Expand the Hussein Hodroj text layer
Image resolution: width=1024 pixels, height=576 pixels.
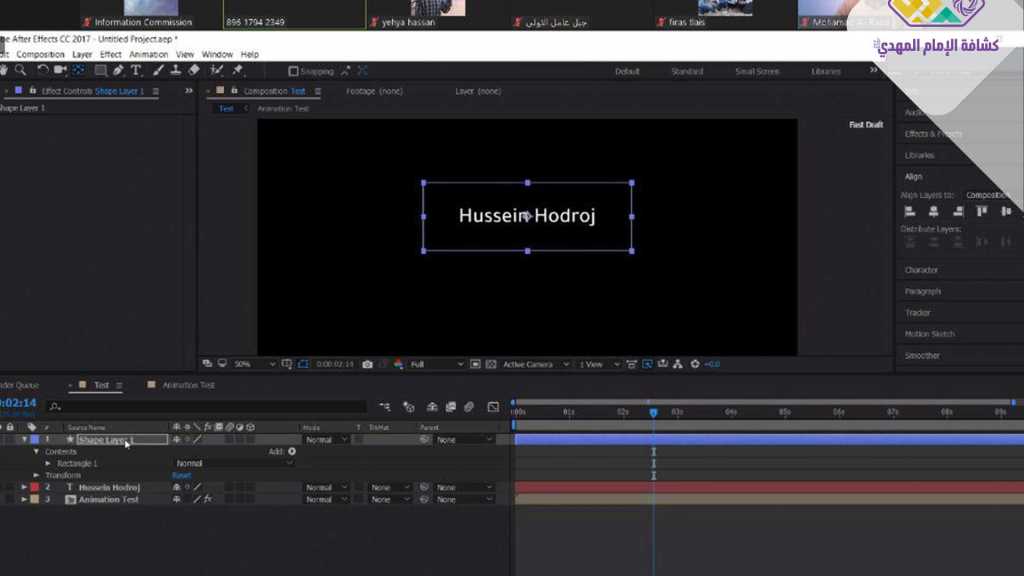click(x=24, y=488)
